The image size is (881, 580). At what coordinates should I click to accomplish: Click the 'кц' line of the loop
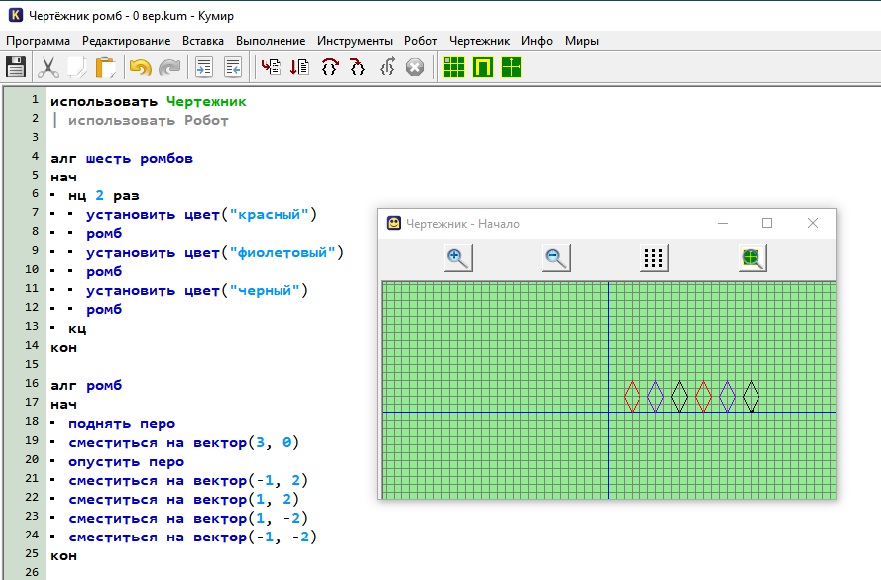(77, 328)
